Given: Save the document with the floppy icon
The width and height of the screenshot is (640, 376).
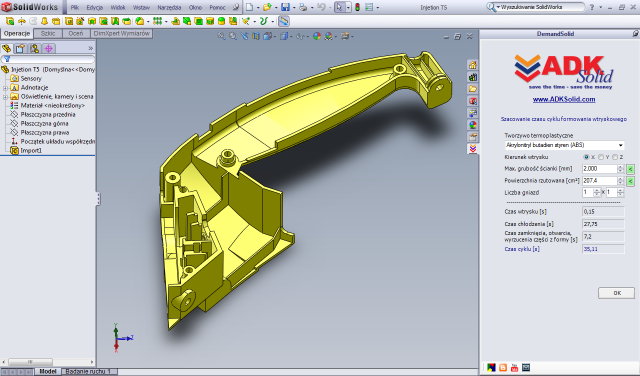Looking at the screenshot, I should tap(285, 7).
